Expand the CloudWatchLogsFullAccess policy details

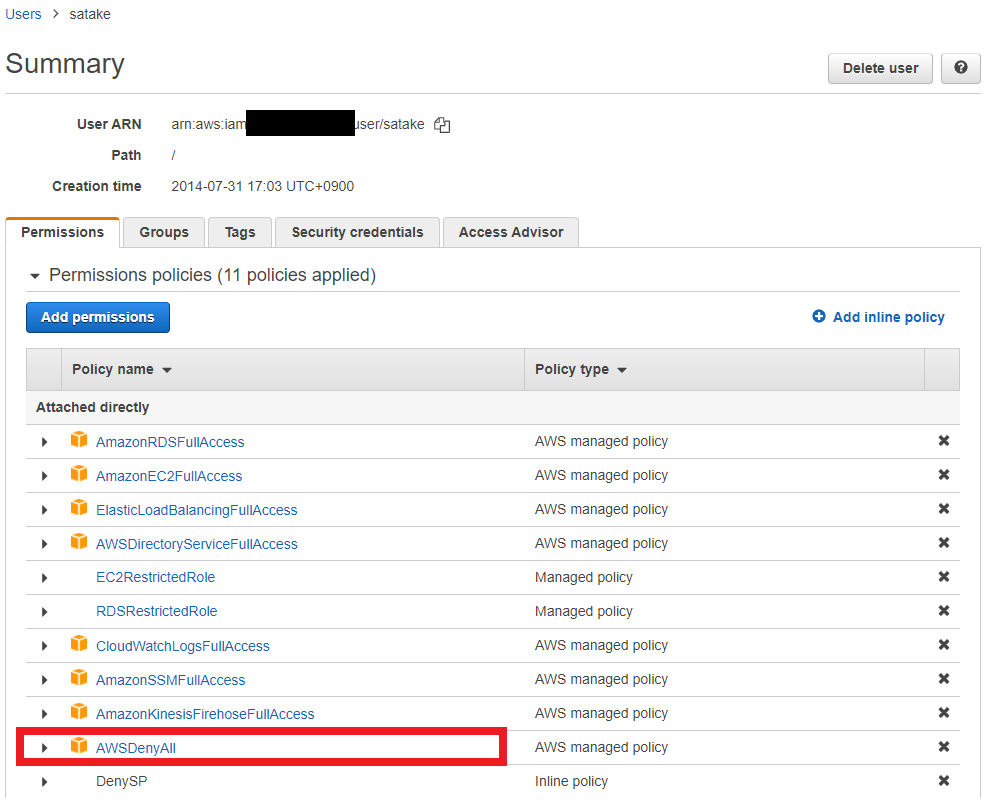coord(44,646)
